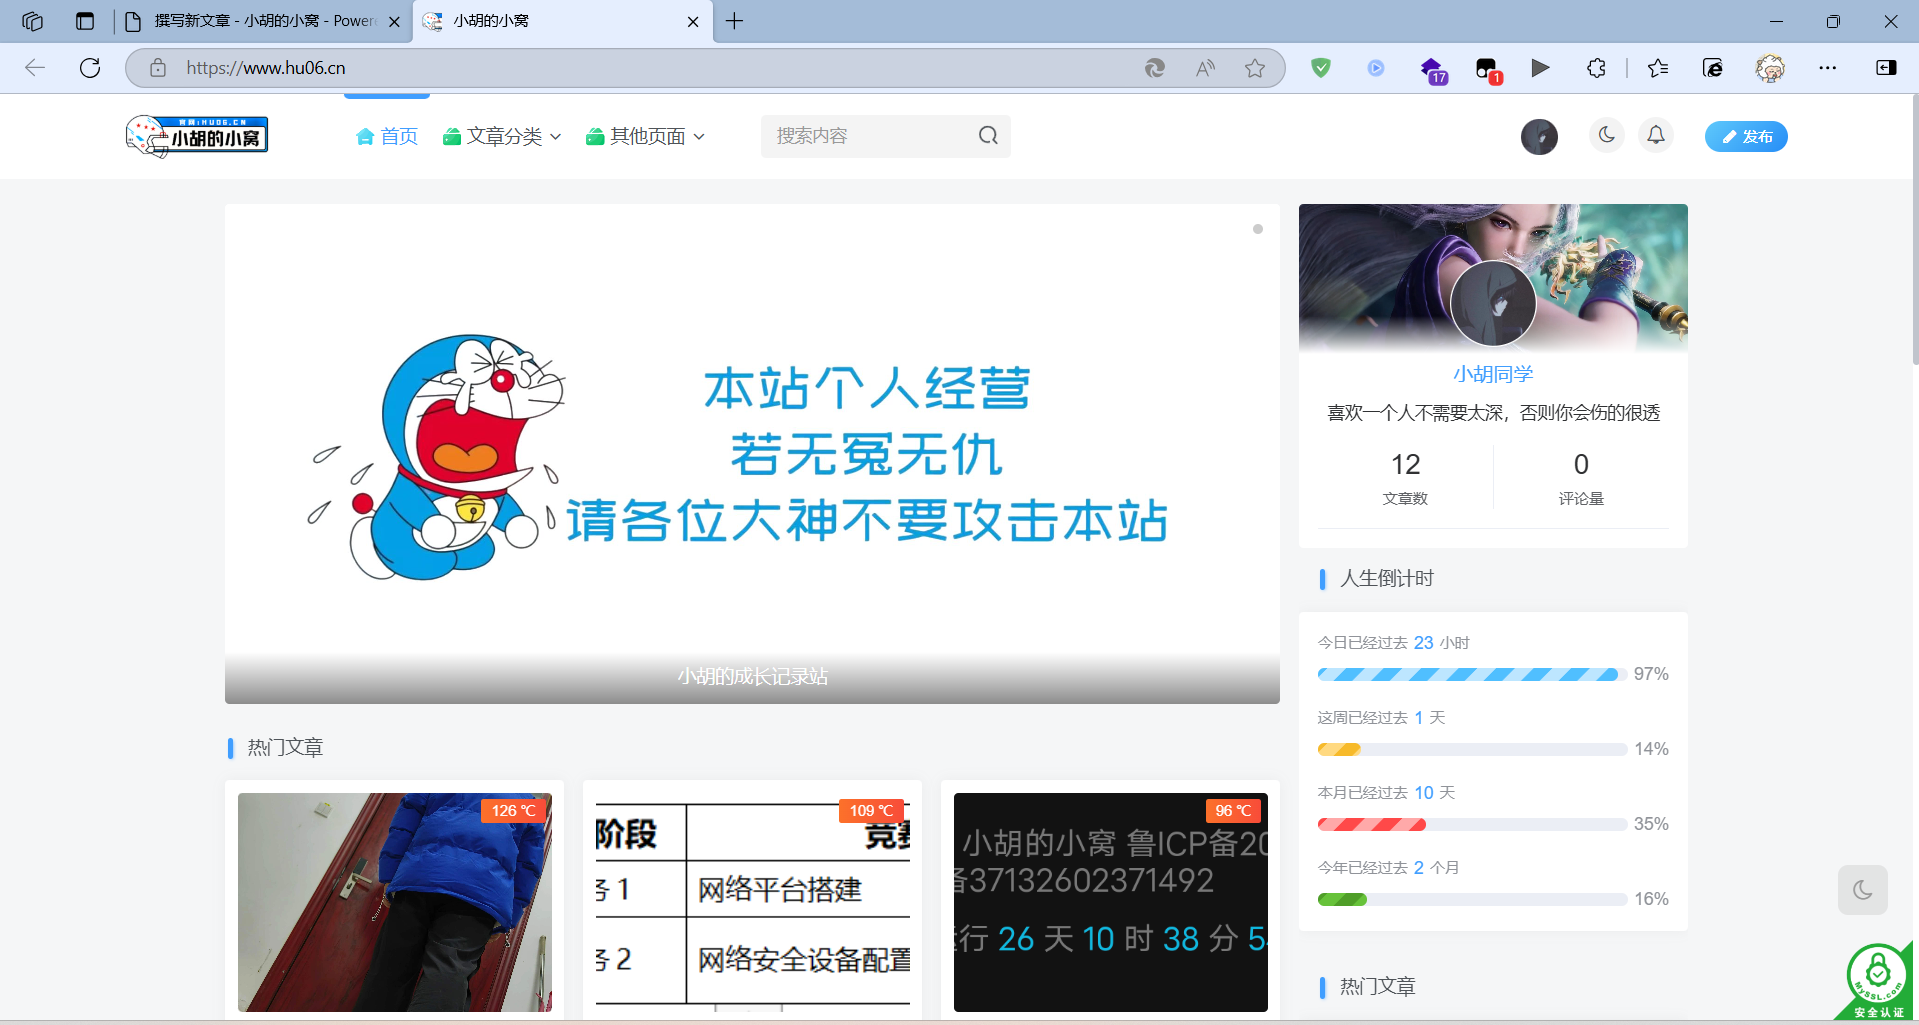Image resolution: width=1919 pixels, height=1025 pixels.
Task: Click the 这周已经过去 14% progress bar
Action: coord(1472,749)
